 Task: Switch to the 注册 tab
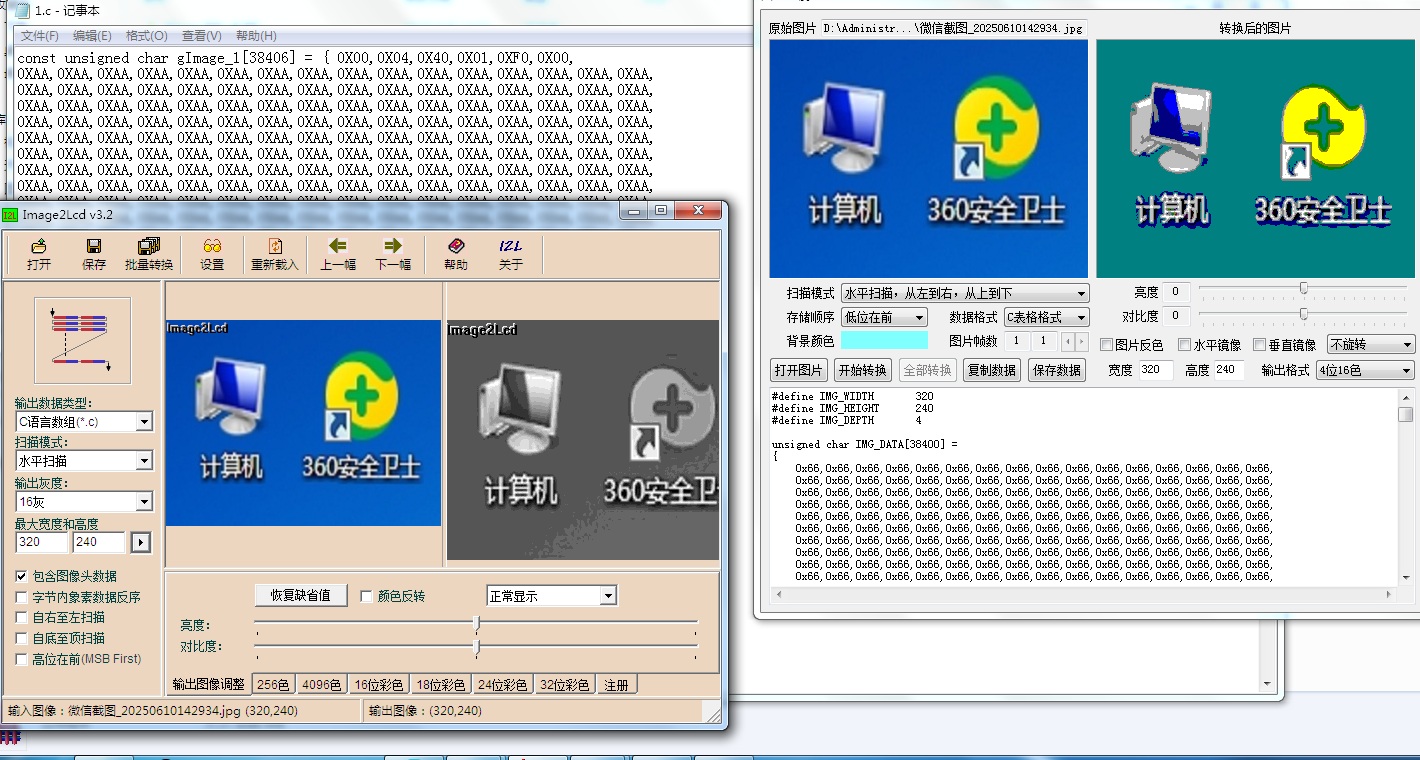click(x=617, y=685)
